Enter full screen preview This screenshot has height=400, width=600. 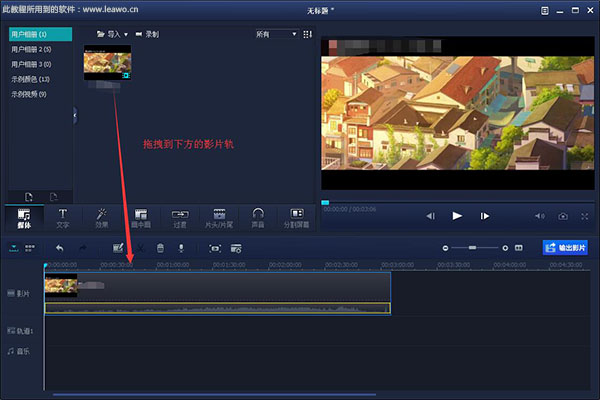coord(585,216)
